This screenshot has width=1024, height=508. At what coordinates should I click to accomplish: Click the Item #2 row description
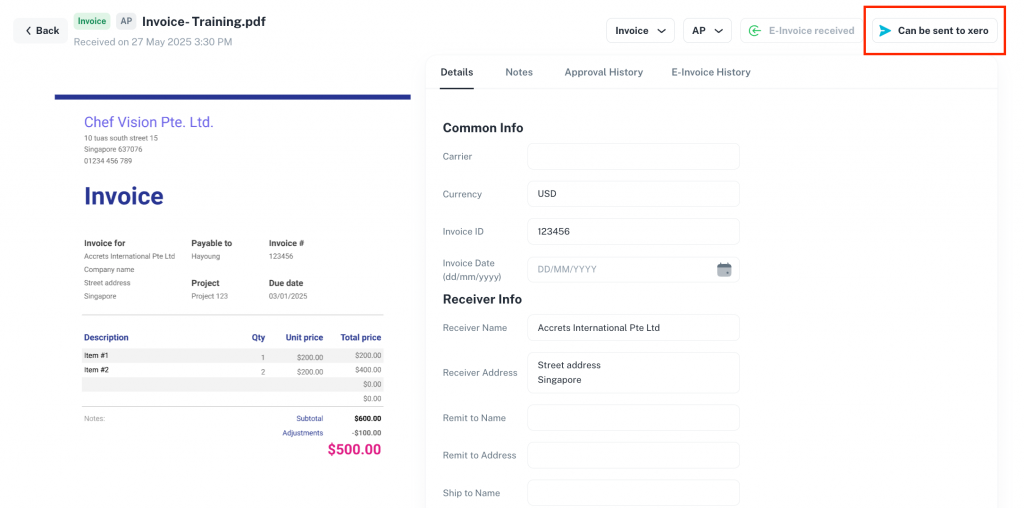pos(95,370)
